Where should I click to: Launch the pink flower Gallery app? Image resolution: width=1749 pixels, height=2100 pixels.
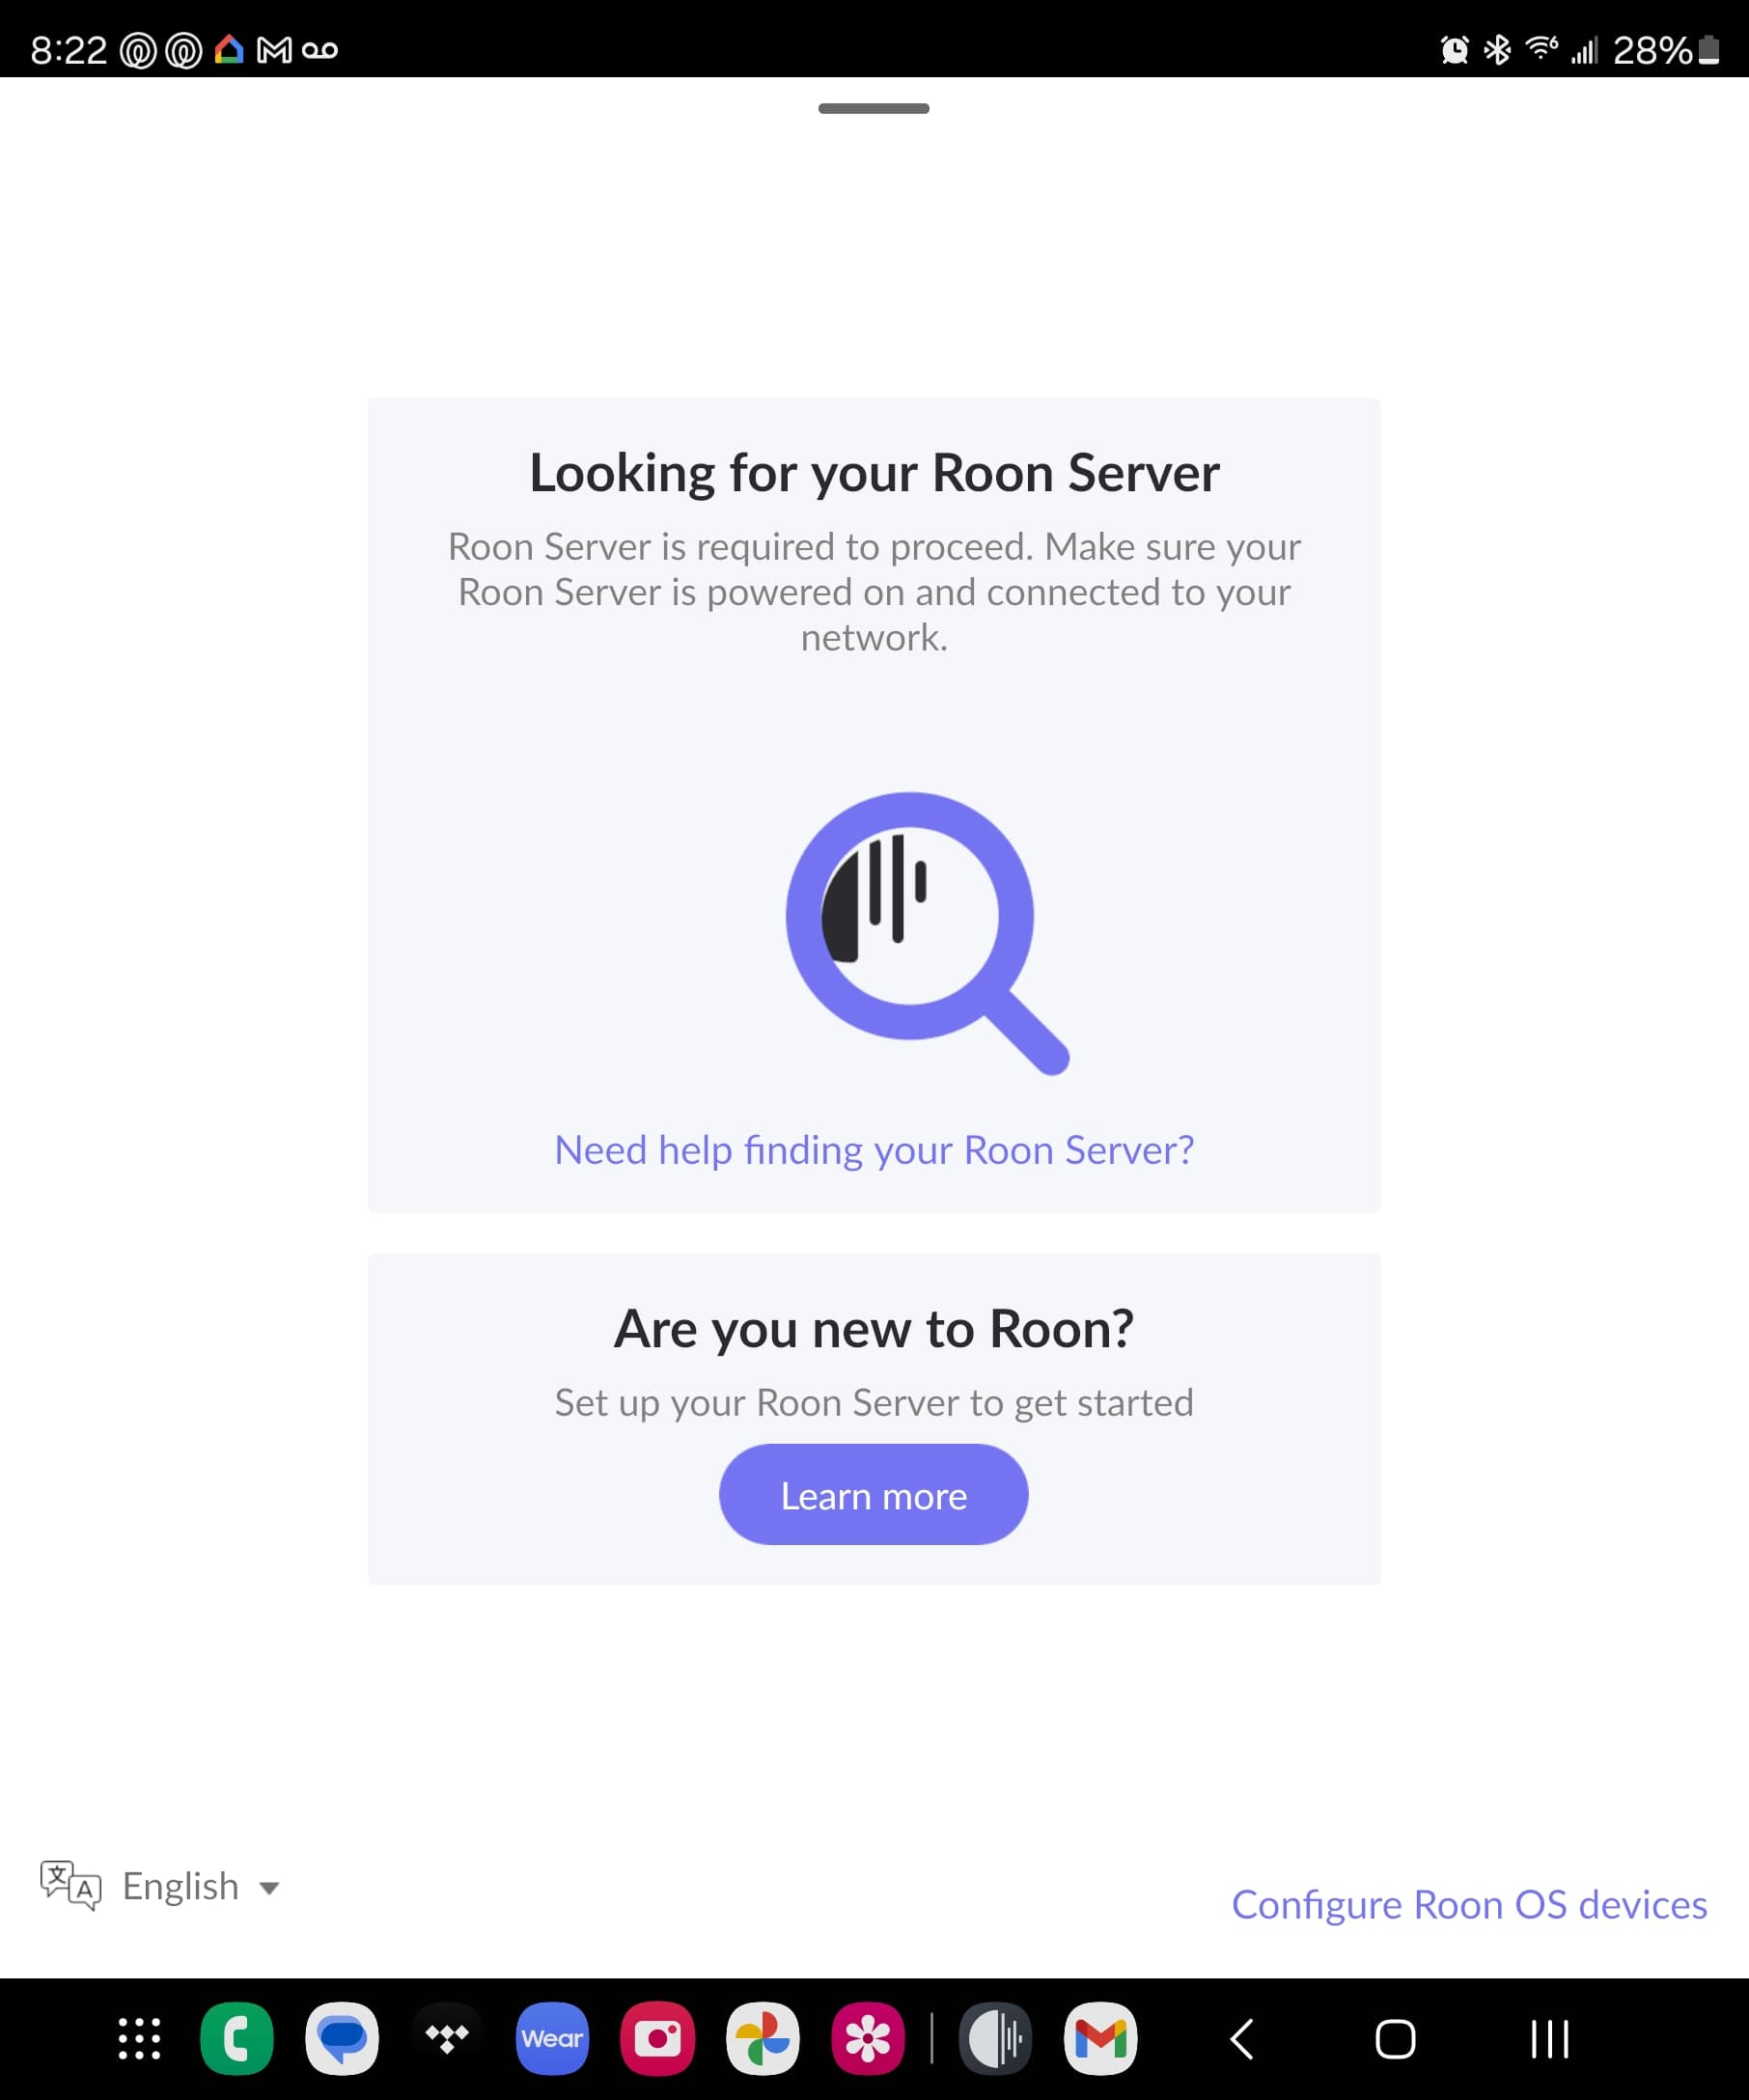(868, 2038)
